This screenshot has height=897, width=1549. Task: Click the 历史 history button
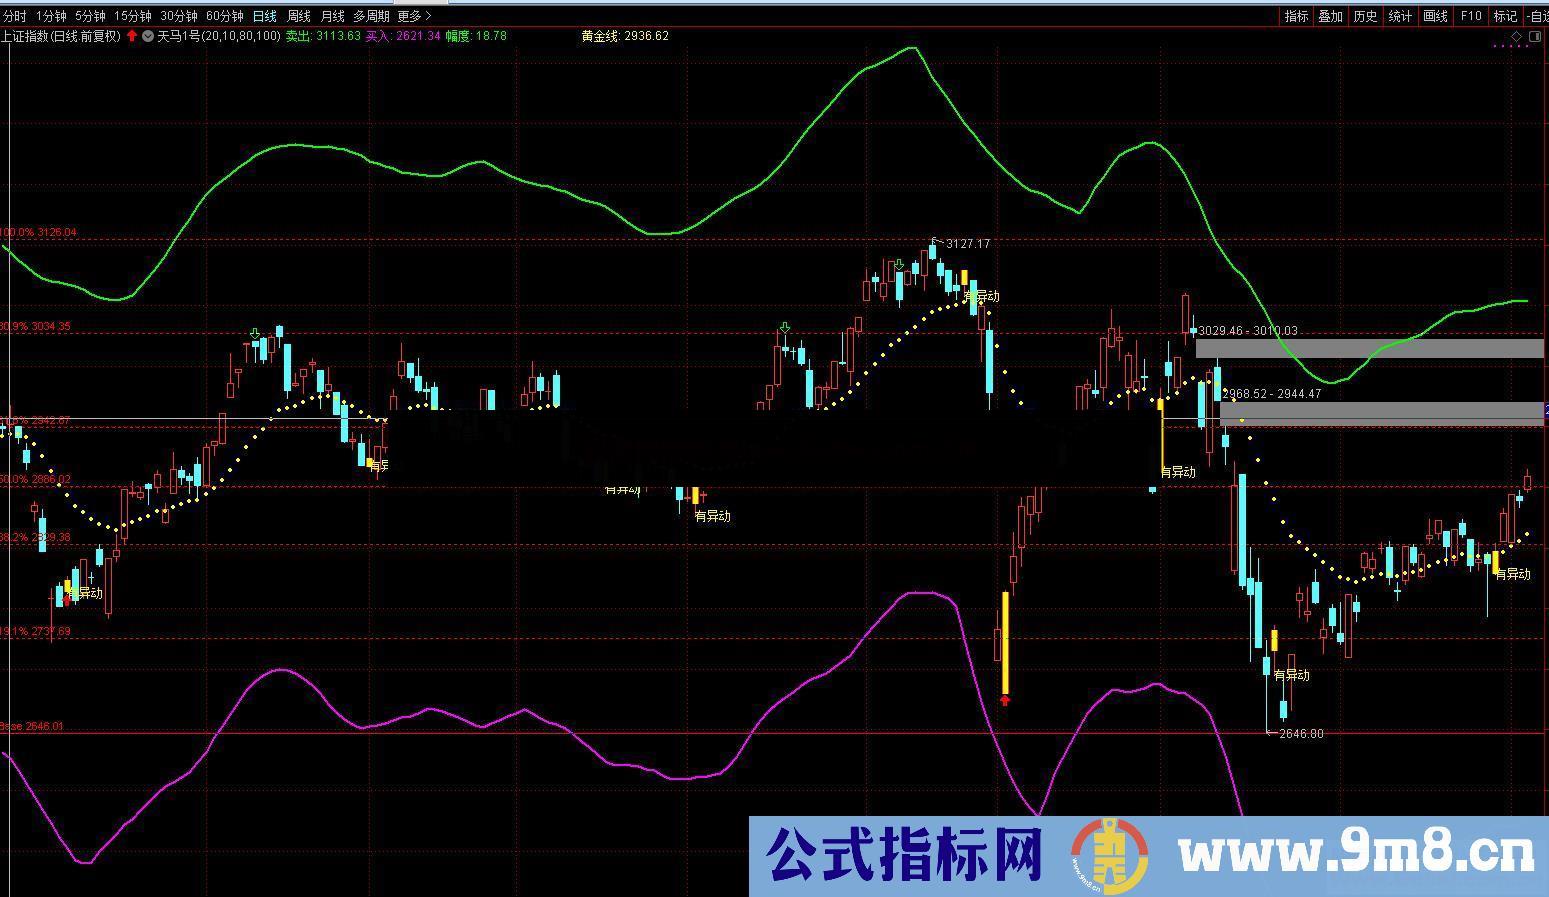[1365, 15]
